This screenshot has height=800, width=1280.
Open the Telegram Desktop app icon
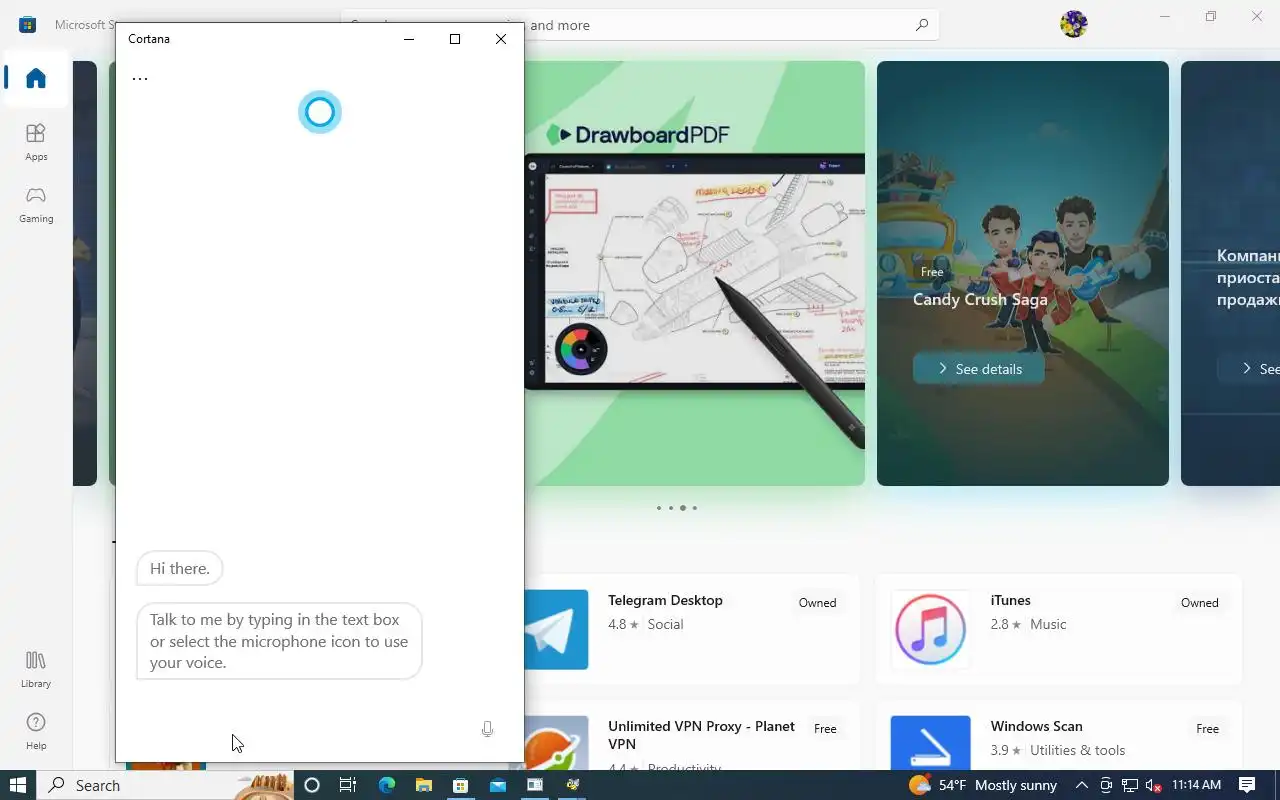click(556, 629)
